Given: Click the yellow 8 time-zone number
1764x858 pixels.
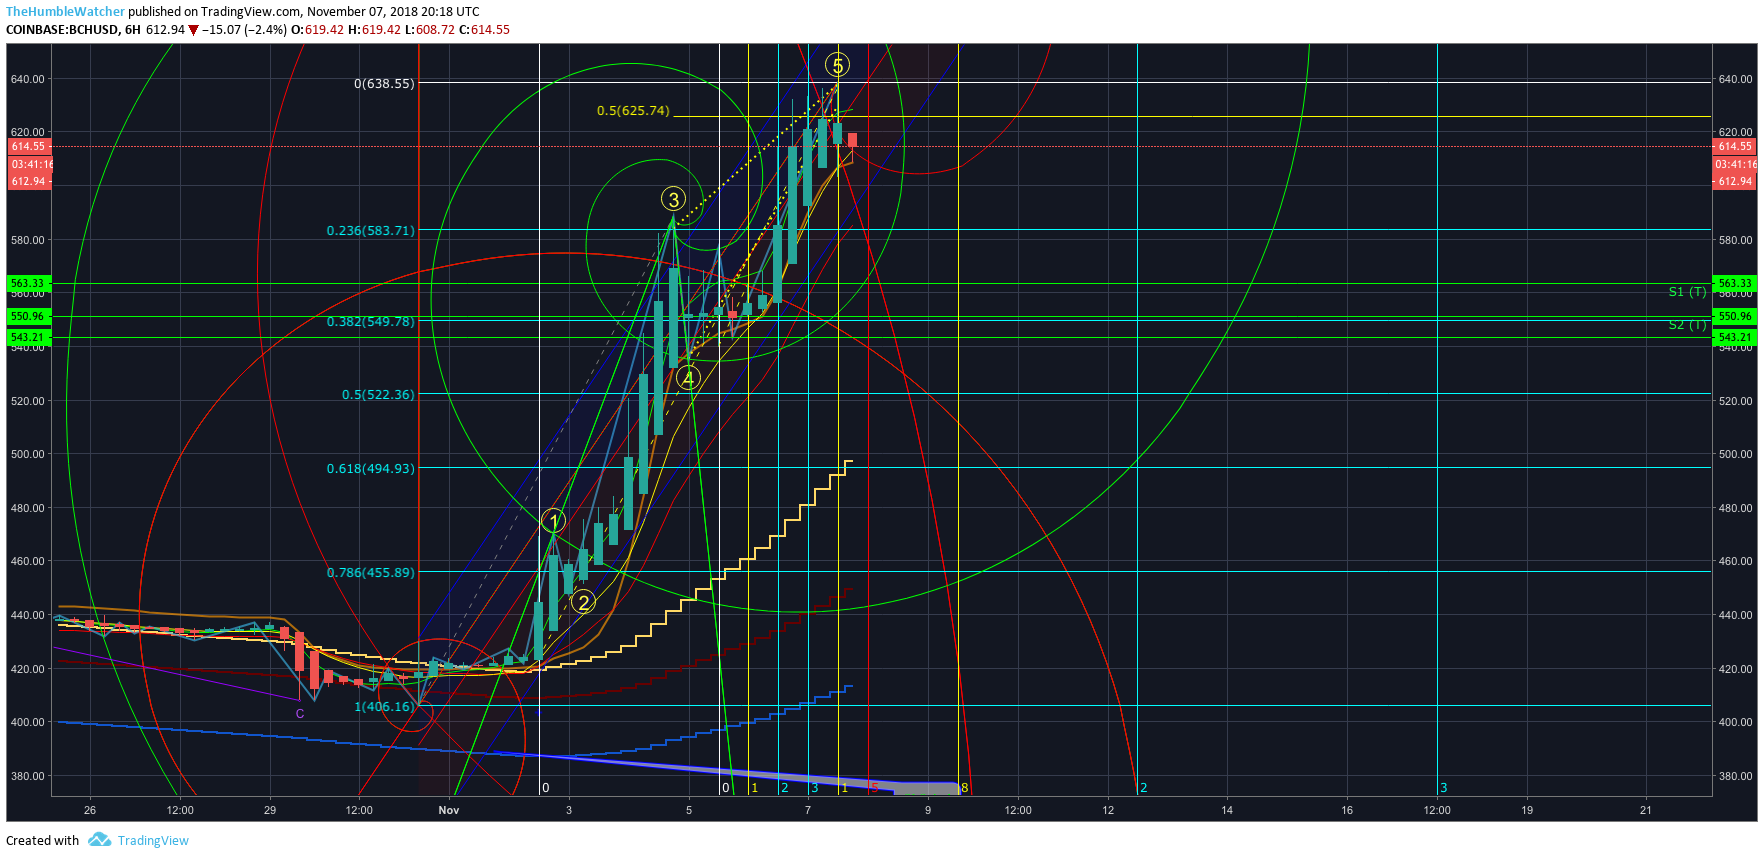Looking at the screenshot, I should (965, 788).
